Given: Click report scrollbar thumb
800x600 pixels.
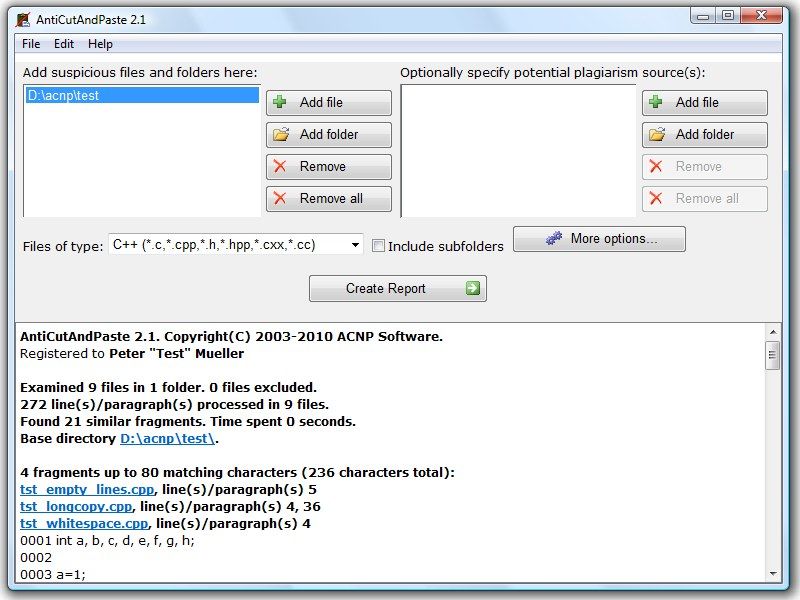Looking at the screenshot, I should click(772, 355).
